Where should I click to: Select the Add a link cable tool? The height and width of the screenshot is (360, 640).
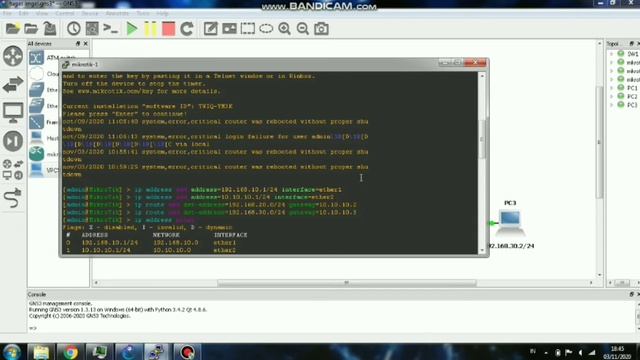[13, 198]
